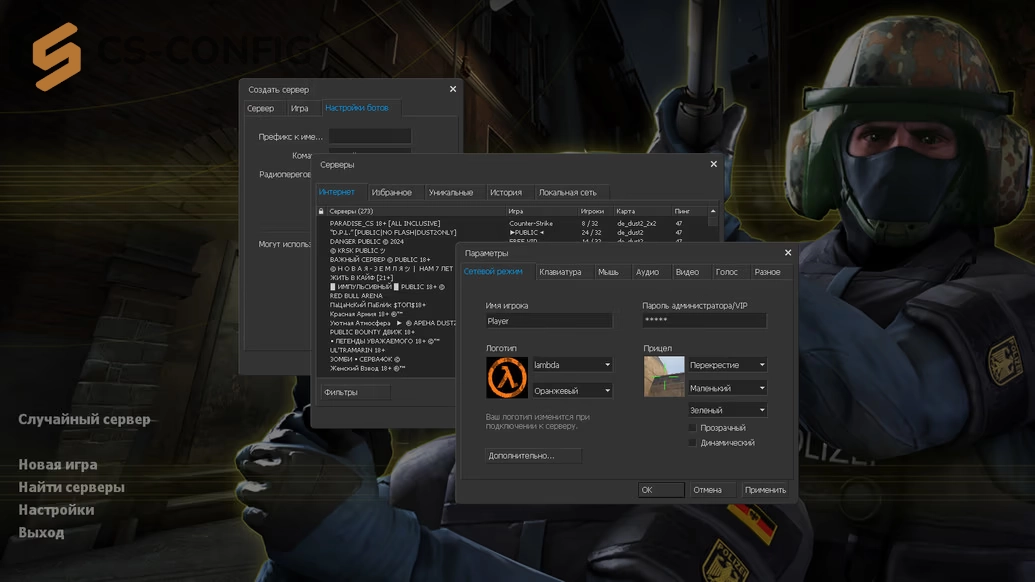This screenshot has height=582, width=1035.
Task: Click the Фильтры button in Серверы window
Action: pos(355,392)
